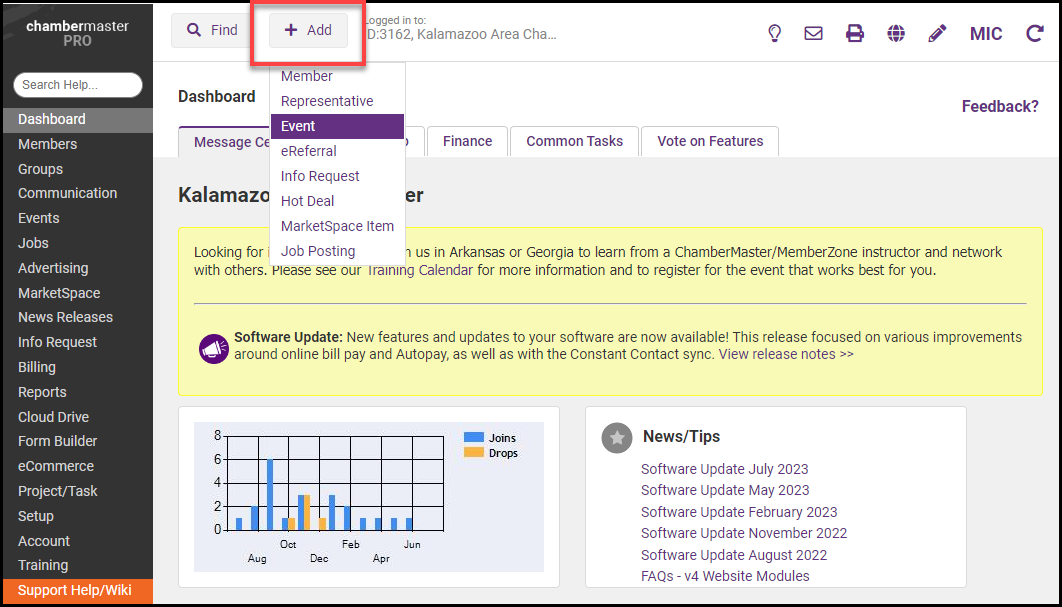
Task: Open View release notes link
Action: pos(786,354)
